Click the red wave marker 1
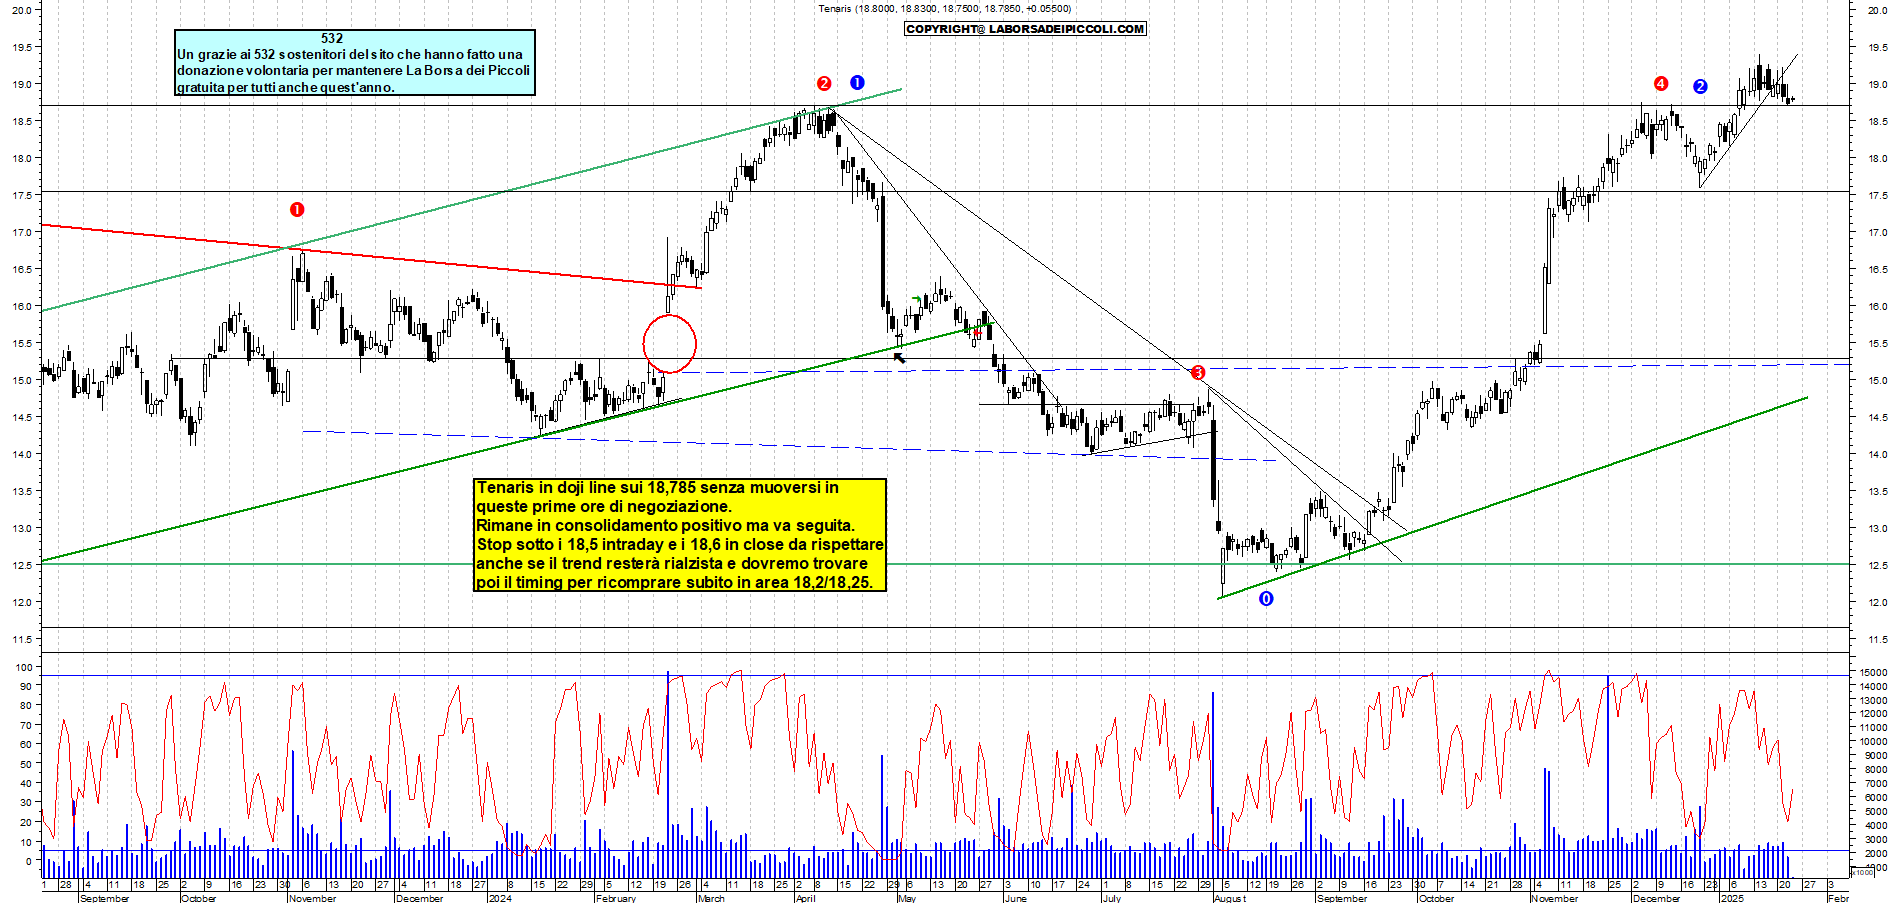Viewport: 1890px width, 903px height. 297,209
